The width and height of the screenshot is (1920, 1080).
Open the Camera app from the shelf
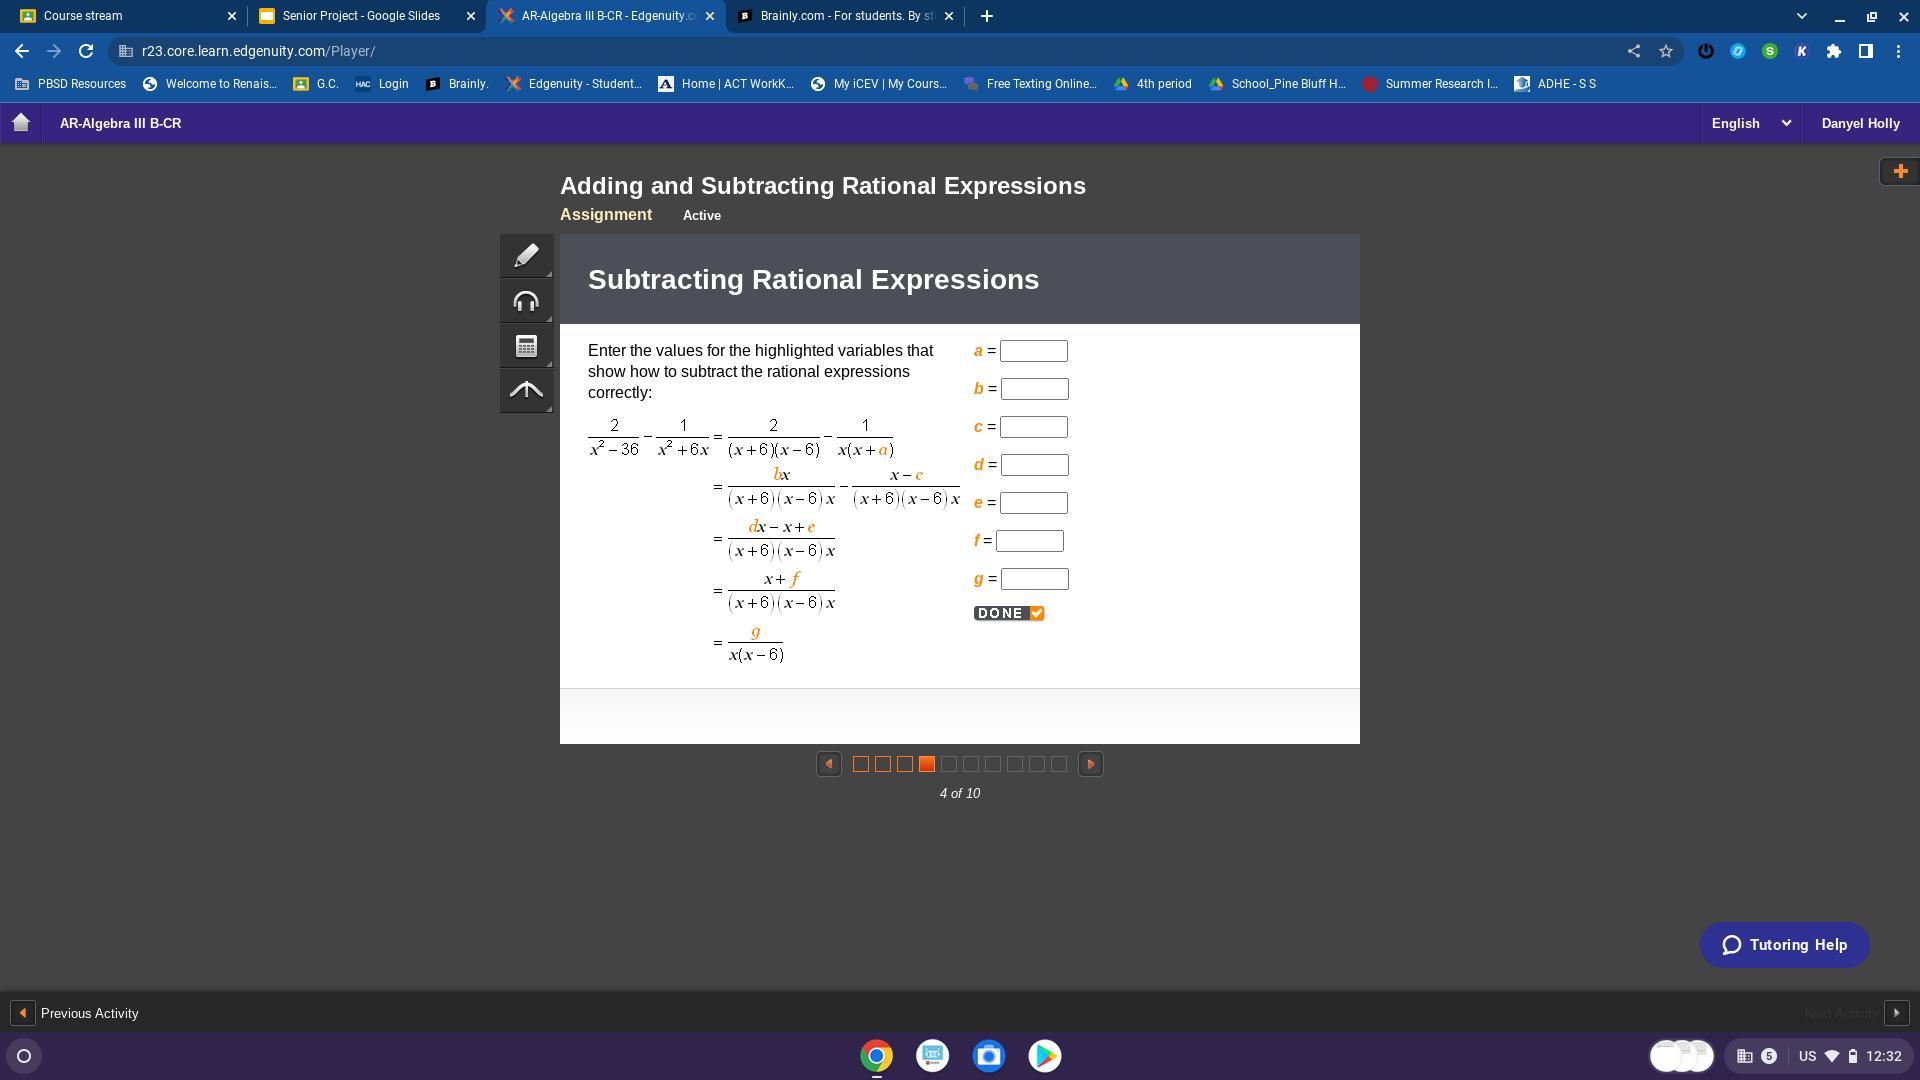point(988,1055)
